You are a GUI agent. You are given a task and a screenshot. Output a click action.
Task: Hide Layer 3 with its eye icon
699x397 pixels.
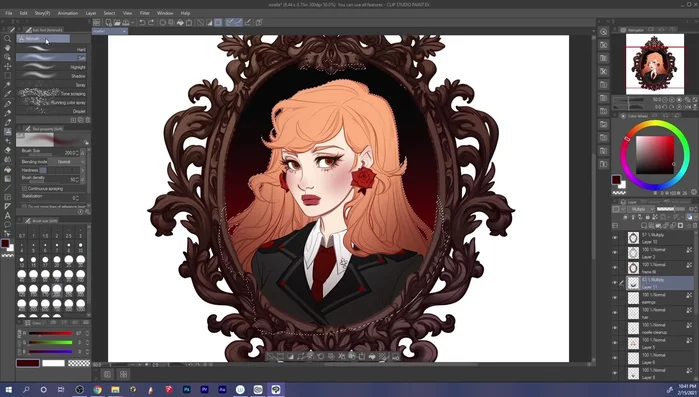[x=615, y=253]
